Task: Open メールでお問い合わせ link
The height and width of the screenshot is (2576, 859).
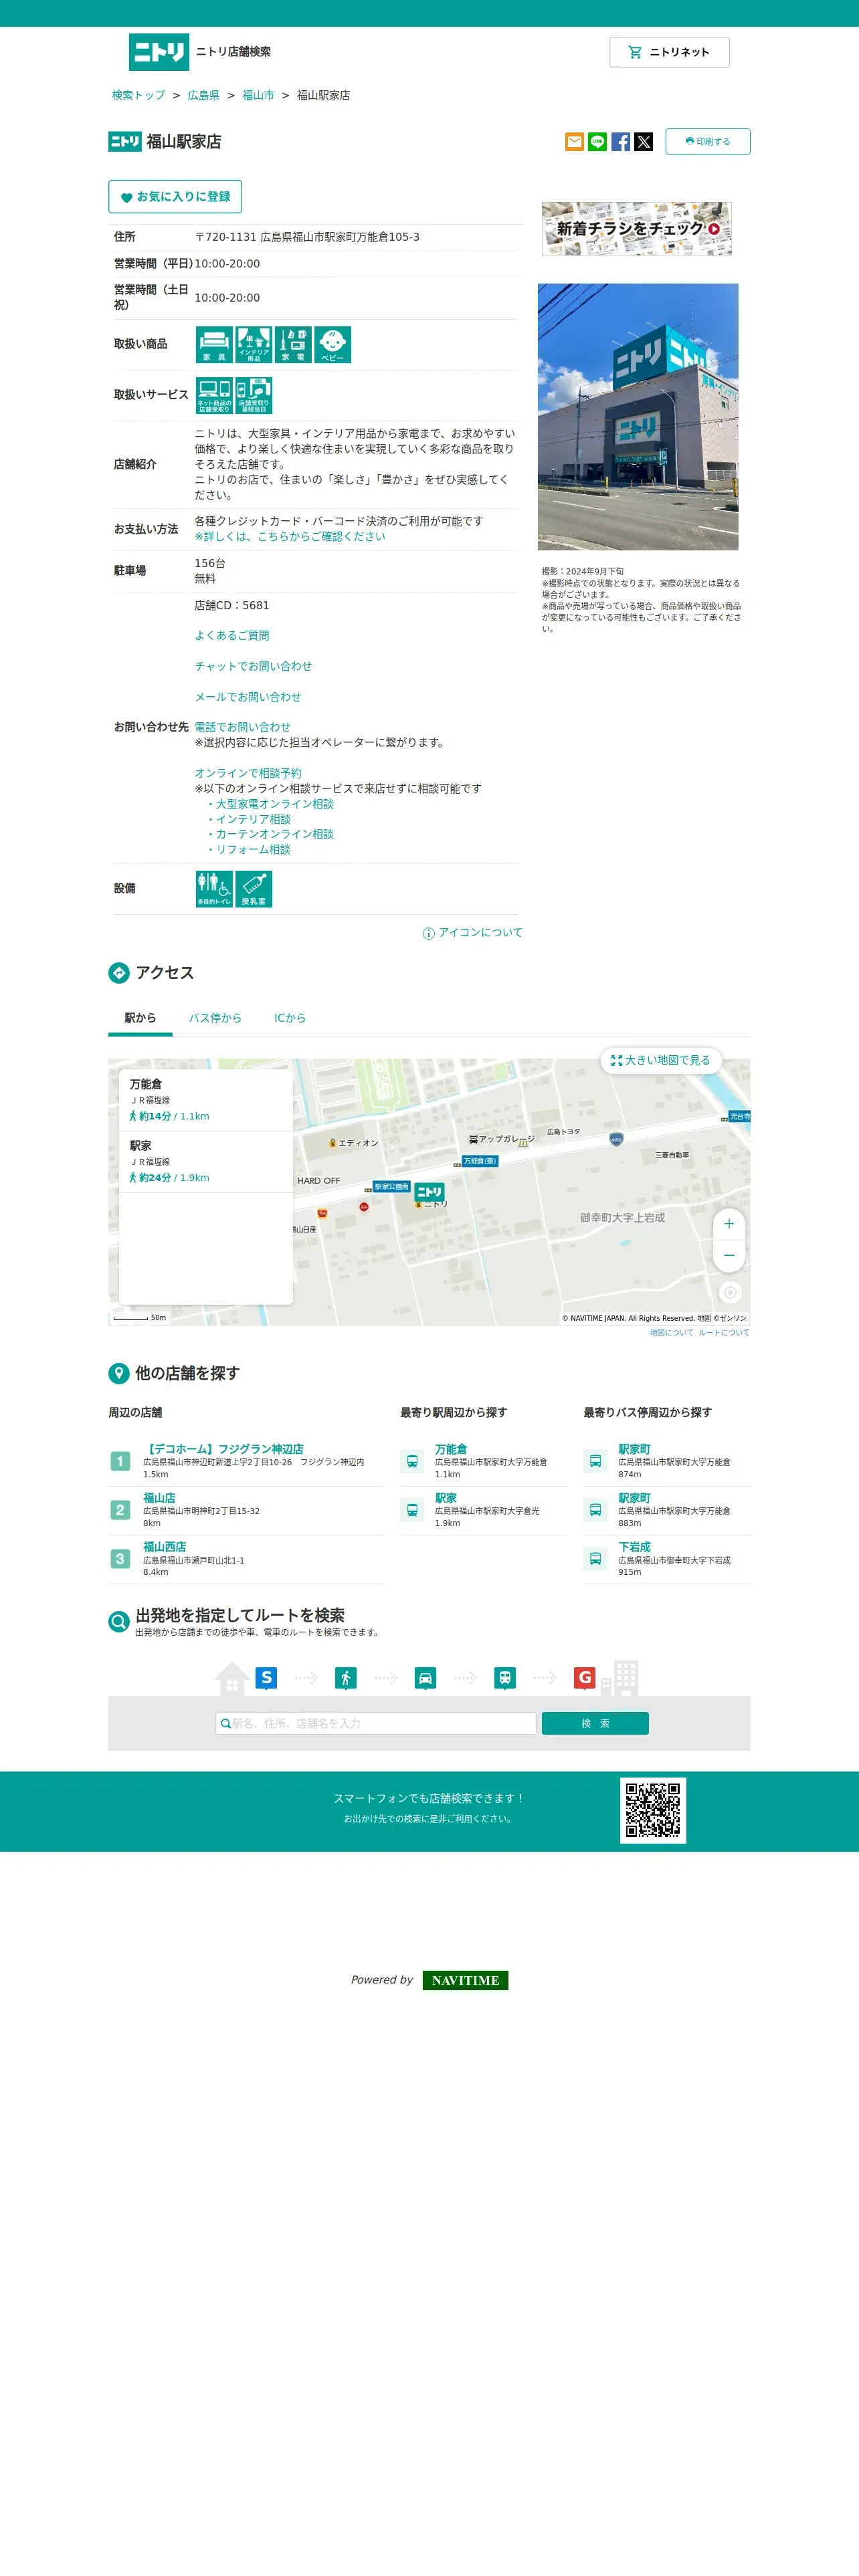Action: [248, 697]
